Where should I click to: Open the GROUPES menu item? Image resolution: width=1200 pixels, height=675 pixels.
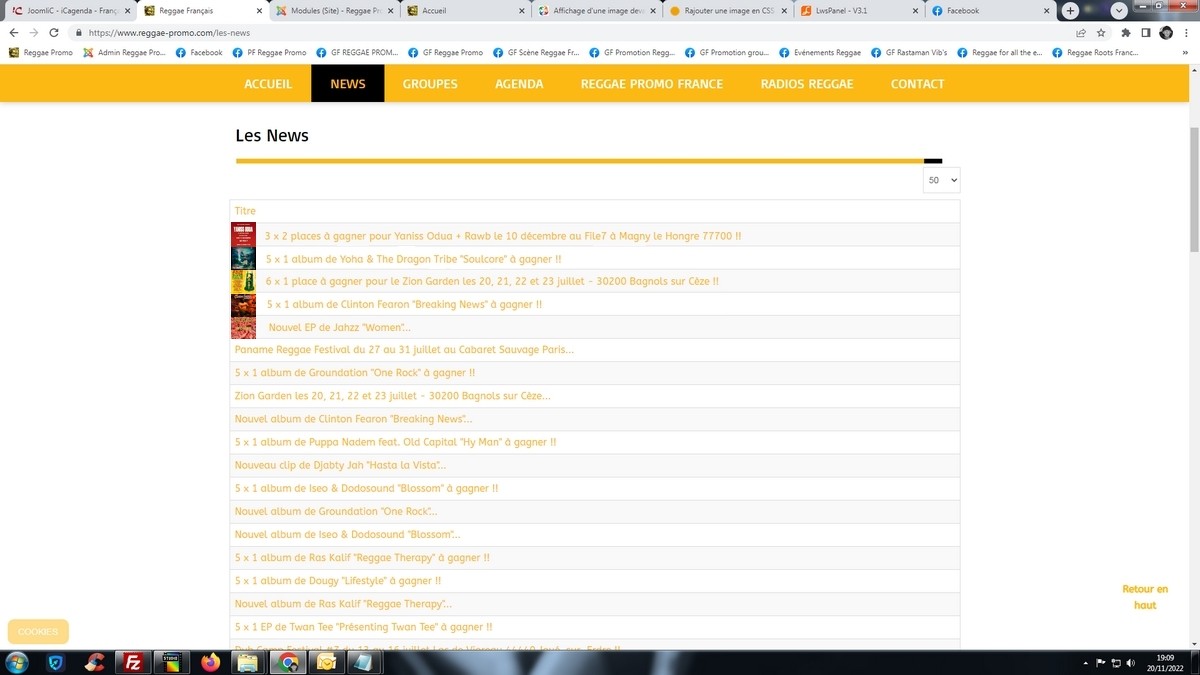[x=430, y=84]
